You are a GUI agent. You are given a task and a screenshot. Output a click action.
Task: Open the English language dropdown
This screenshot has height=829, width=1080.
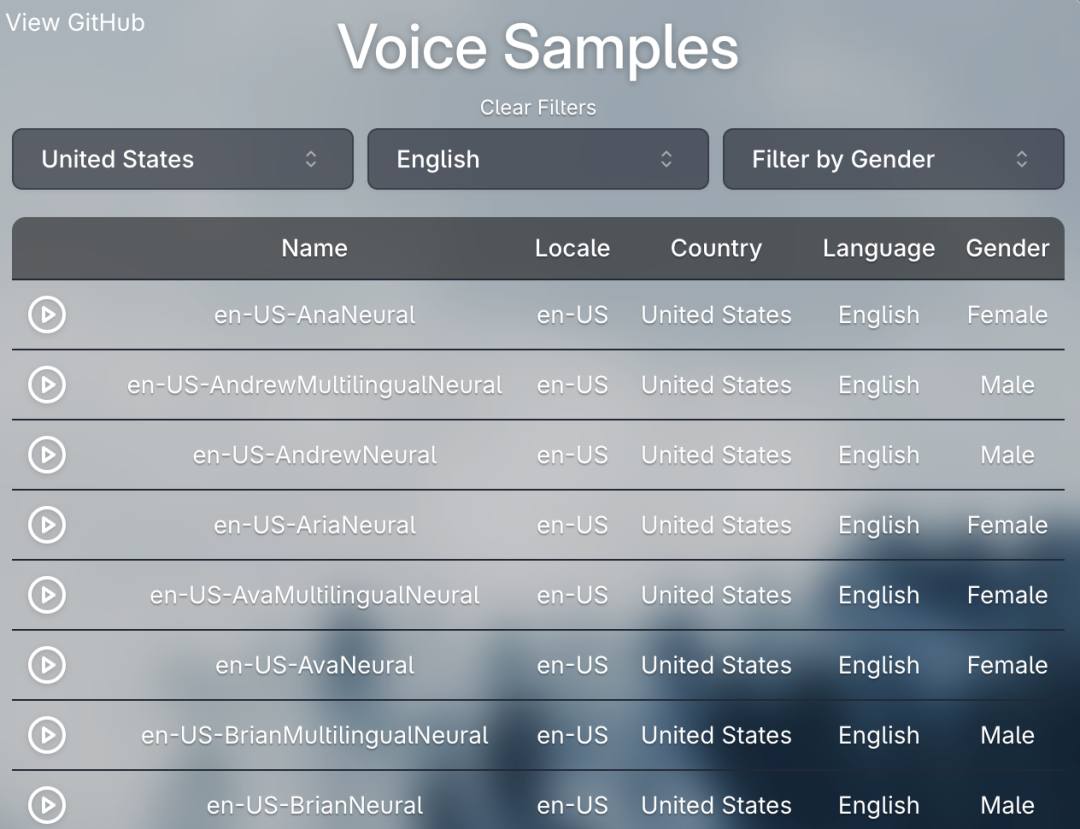[538, 159]
